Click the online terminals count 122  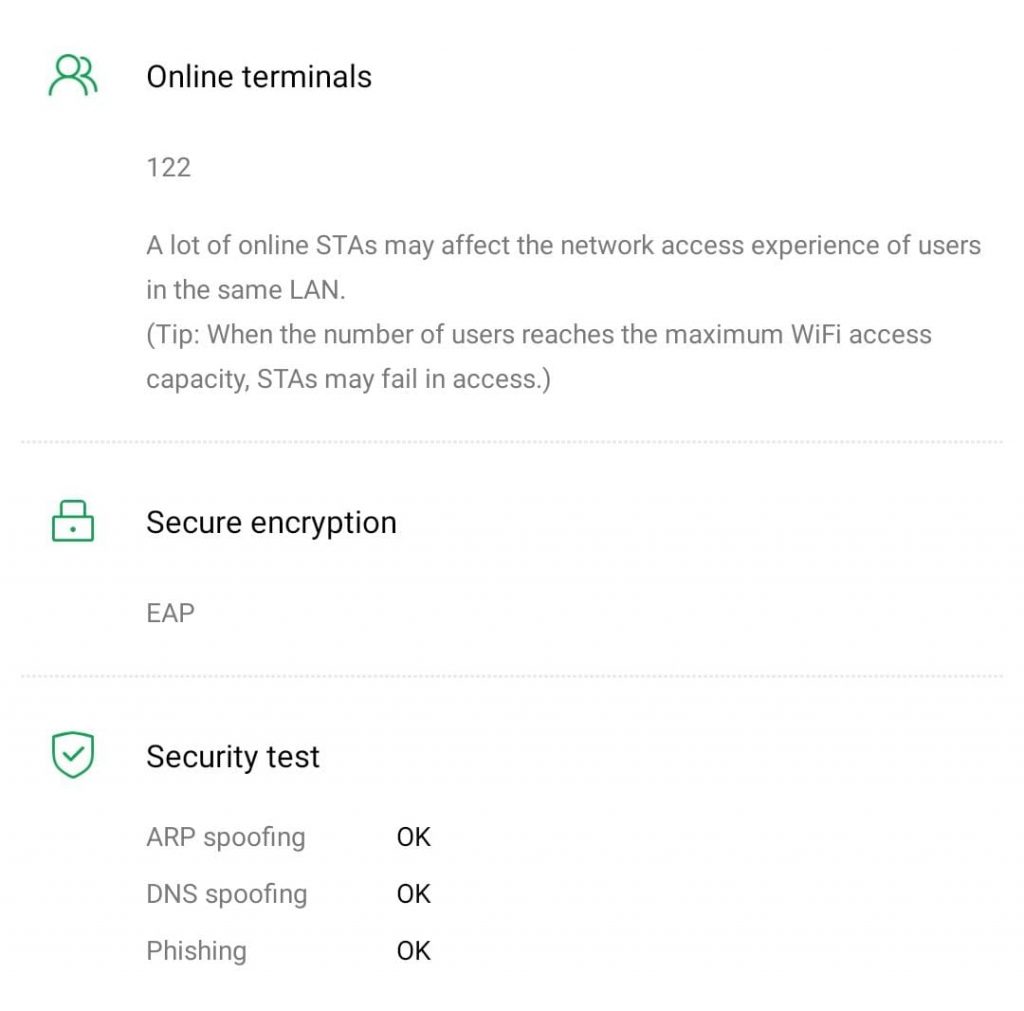click(168, 167)
